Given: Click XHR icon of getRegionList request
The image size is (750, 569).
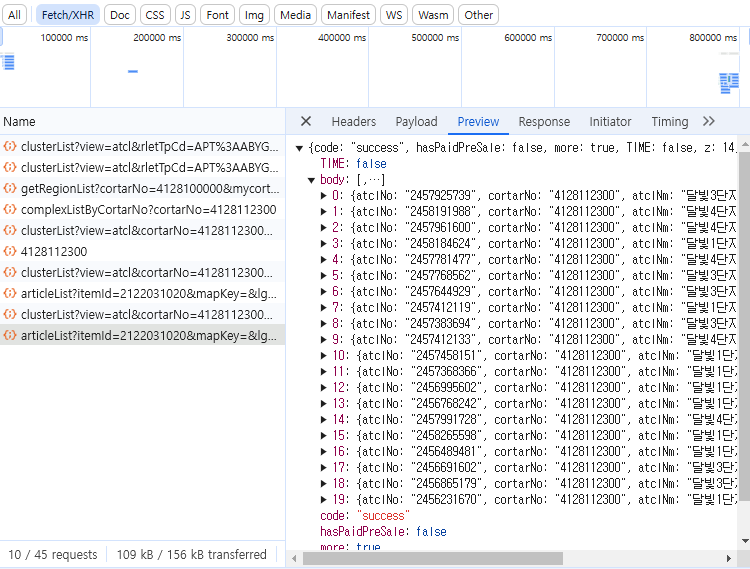Looking at the screenshot, I should (10, 188).
